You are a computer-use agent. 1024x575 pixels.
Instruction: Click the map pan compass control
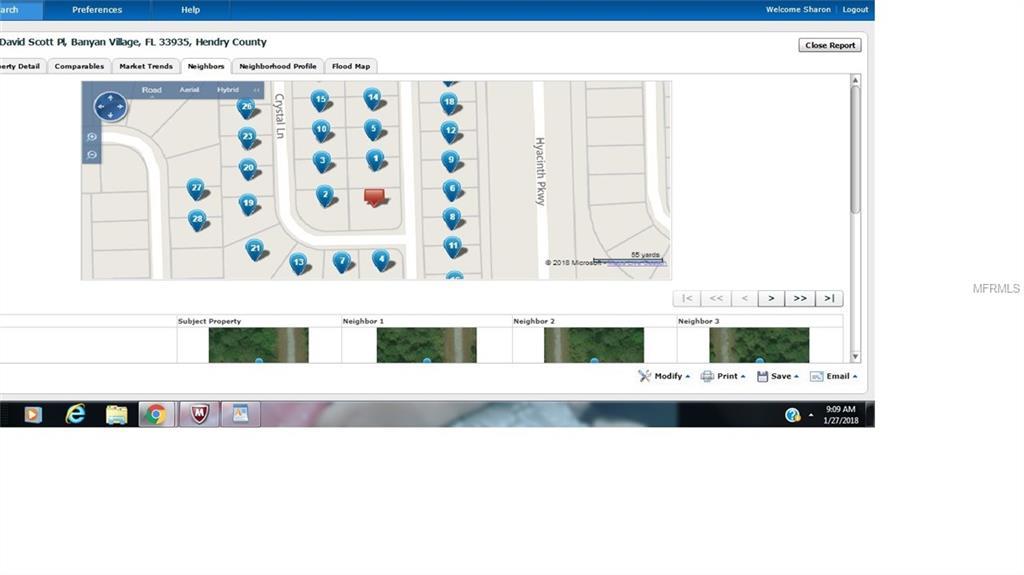(110, 107)
